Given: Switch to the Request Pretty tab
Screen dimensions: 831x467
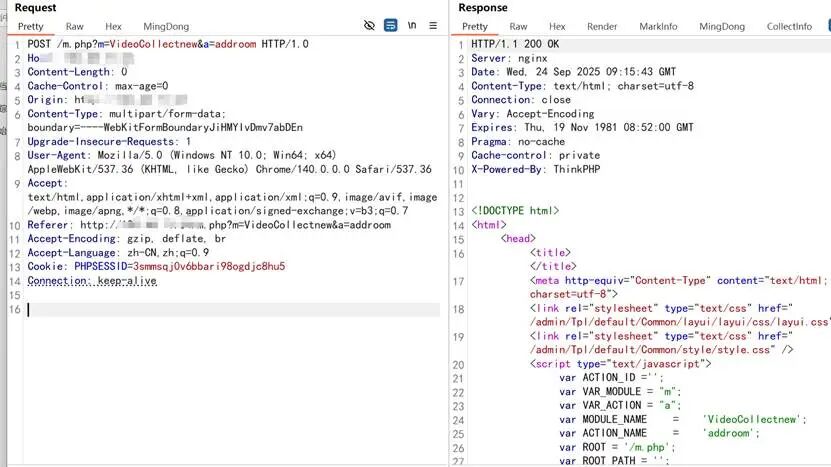Looking at the screenshot, I should (32, 26).
